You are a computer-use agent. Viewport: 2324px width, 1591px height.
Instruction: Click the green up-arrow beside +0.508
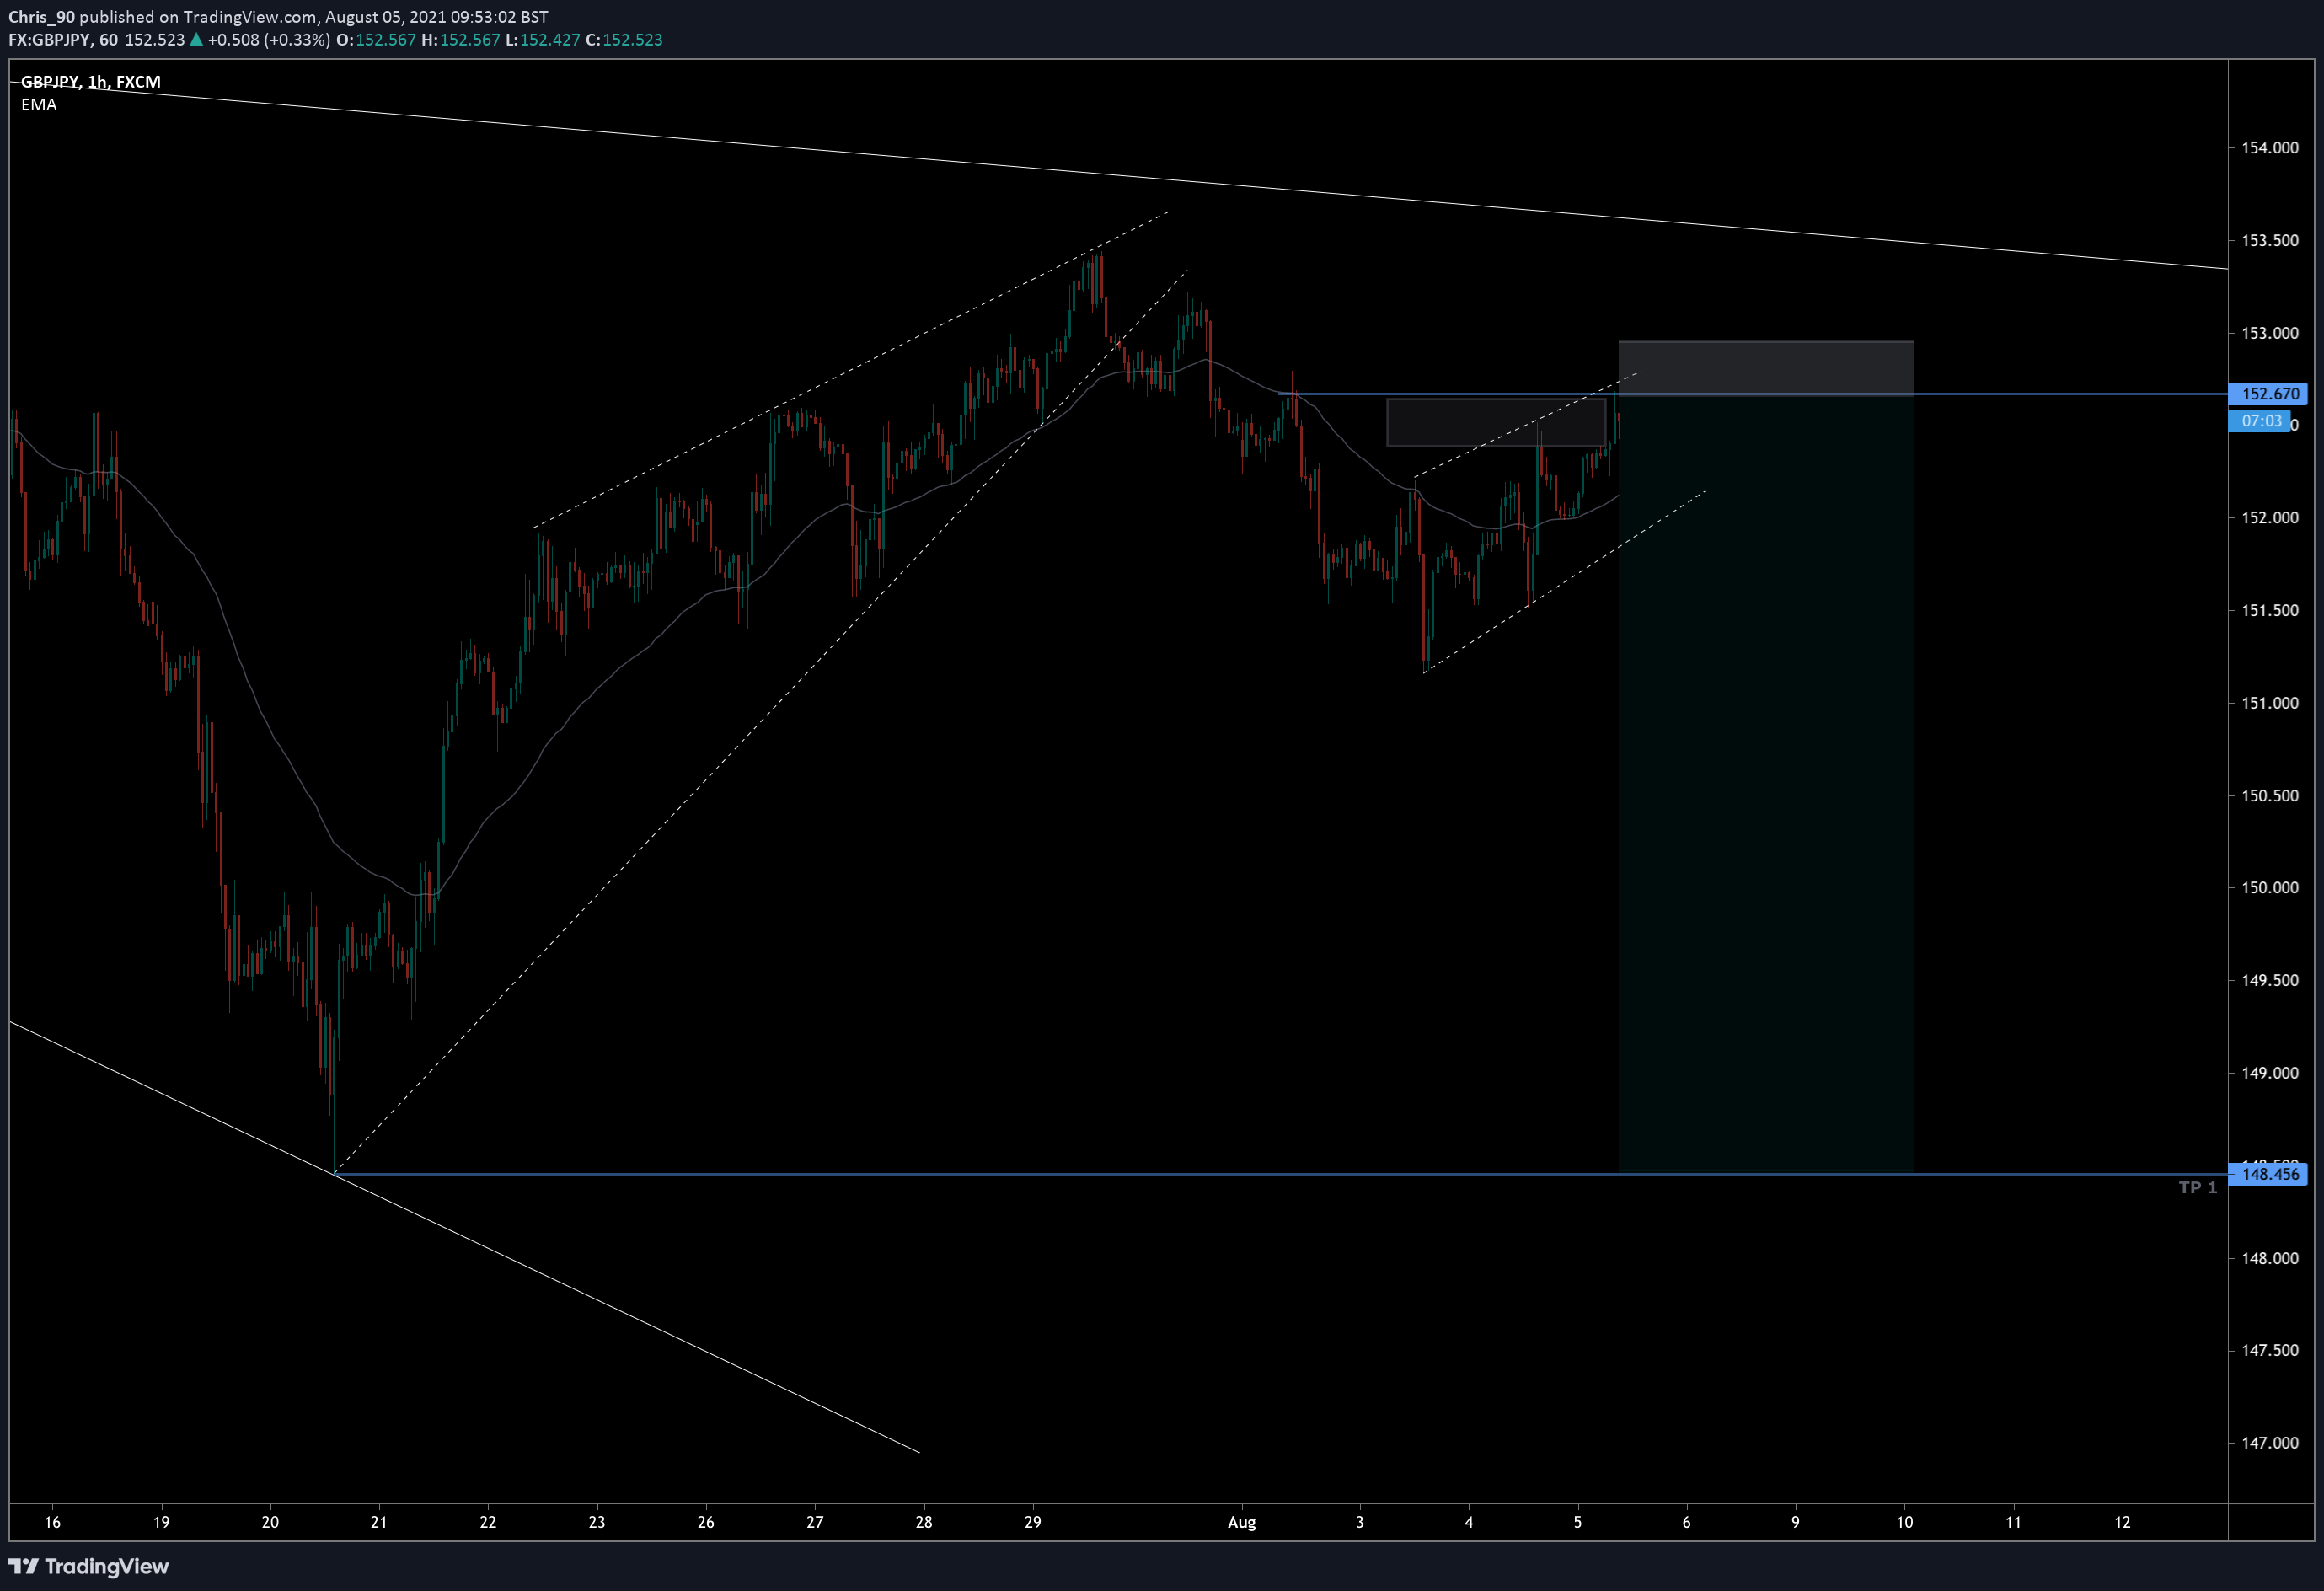196,40
